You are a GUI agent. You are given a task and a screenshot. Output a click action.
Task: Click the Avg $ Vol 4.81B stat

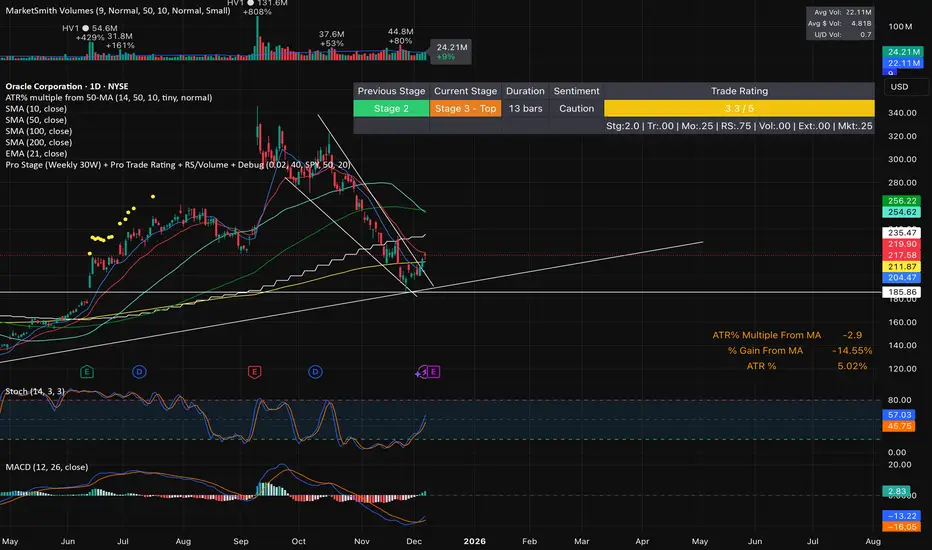(840, 23)
